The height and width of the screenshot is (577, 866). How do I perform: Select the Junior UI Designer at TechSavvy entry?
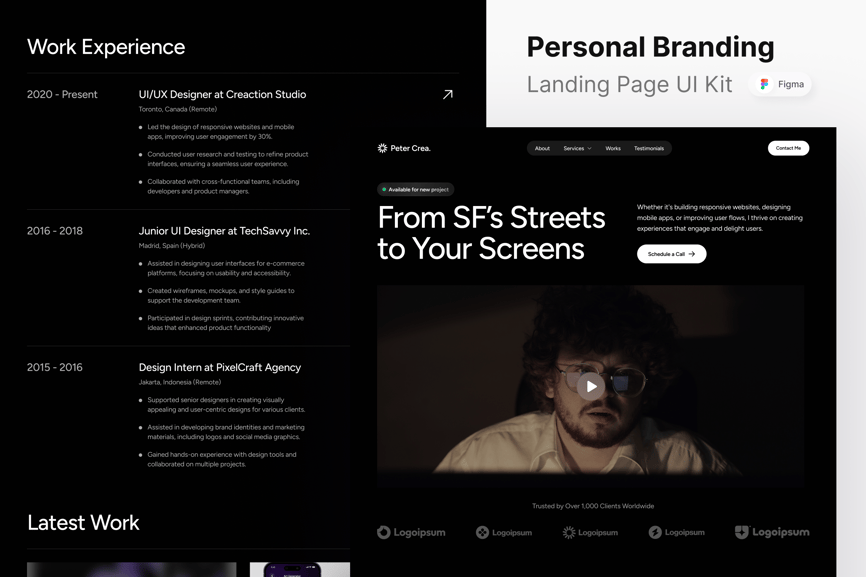(x=224, y=231)
